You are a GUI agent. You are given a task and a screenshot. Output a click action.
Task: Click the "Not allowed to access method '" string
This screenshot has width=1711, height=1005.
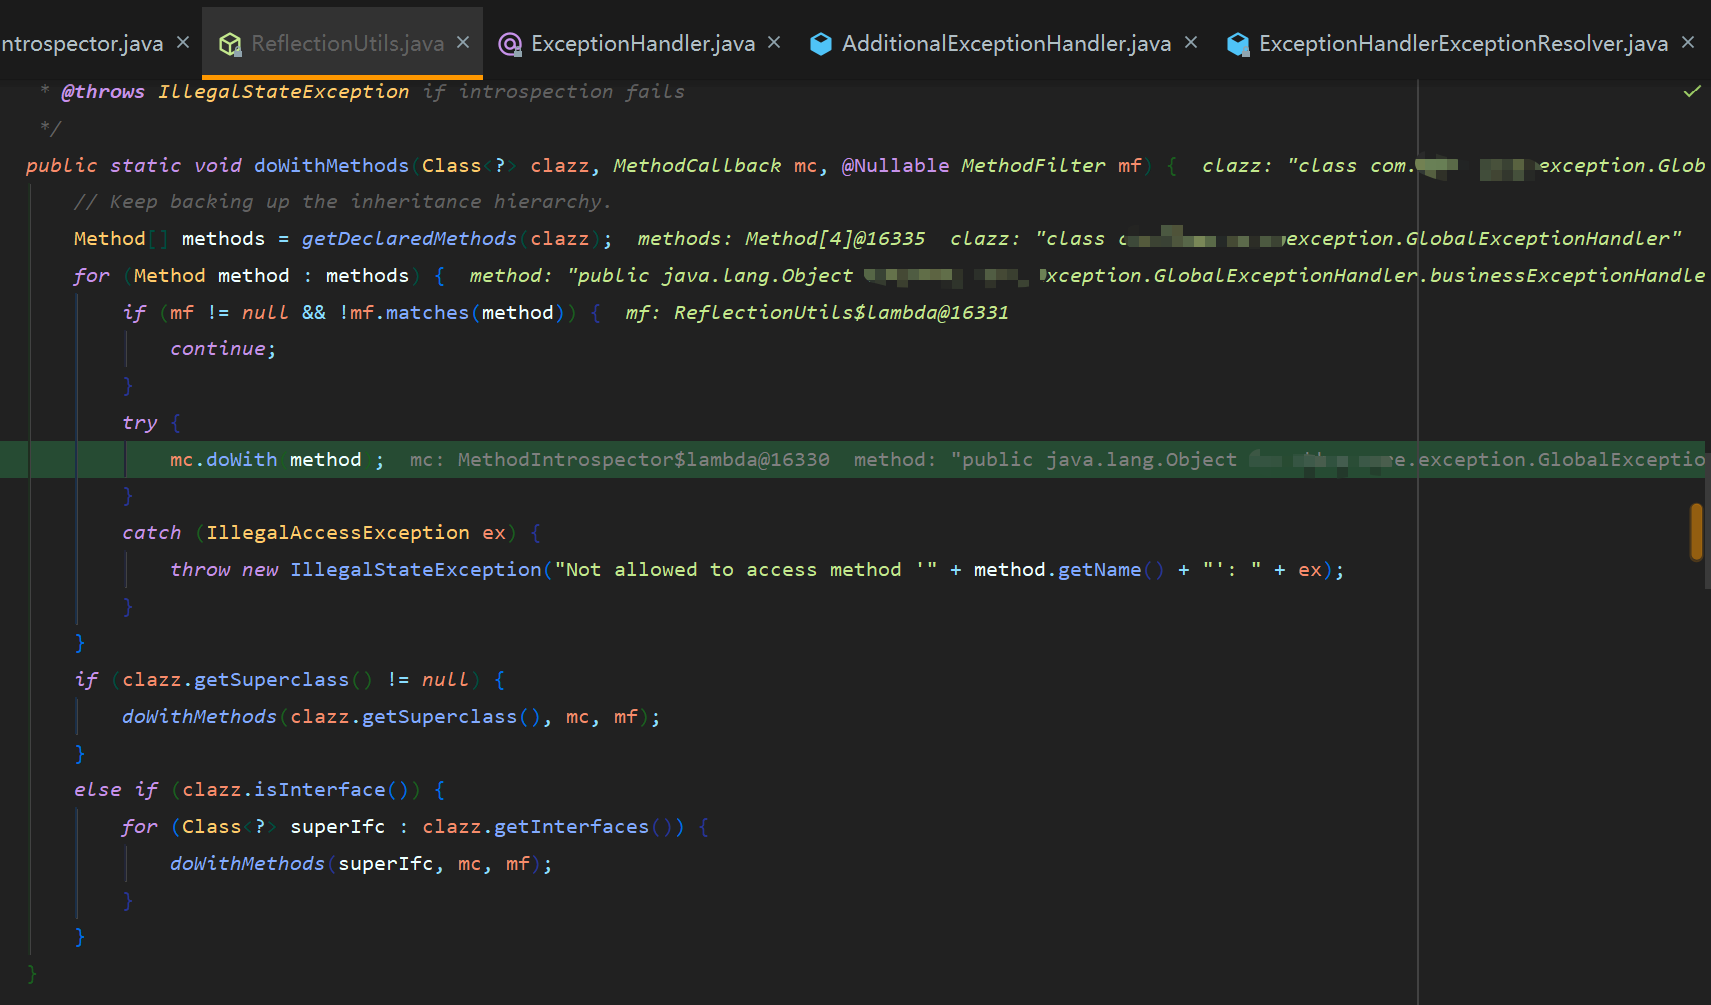(x=746, y=569)
